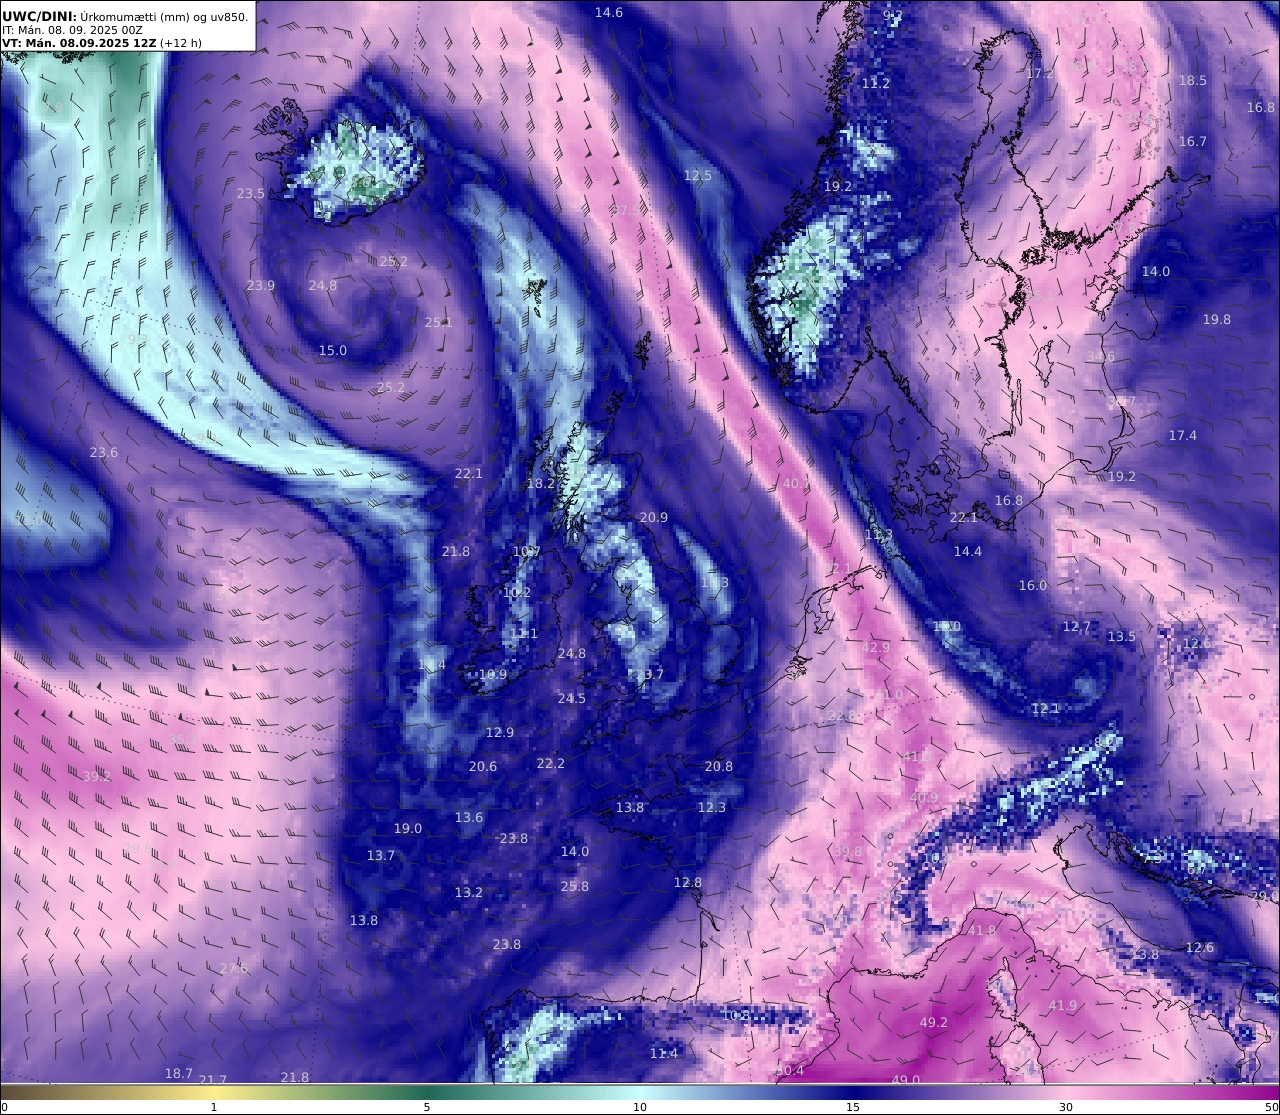Image resolution: width=1280 pixels, height=1115 pixels.
Task: Click map value 19.0
Action: pyautogui.click(x=408, y=829)
